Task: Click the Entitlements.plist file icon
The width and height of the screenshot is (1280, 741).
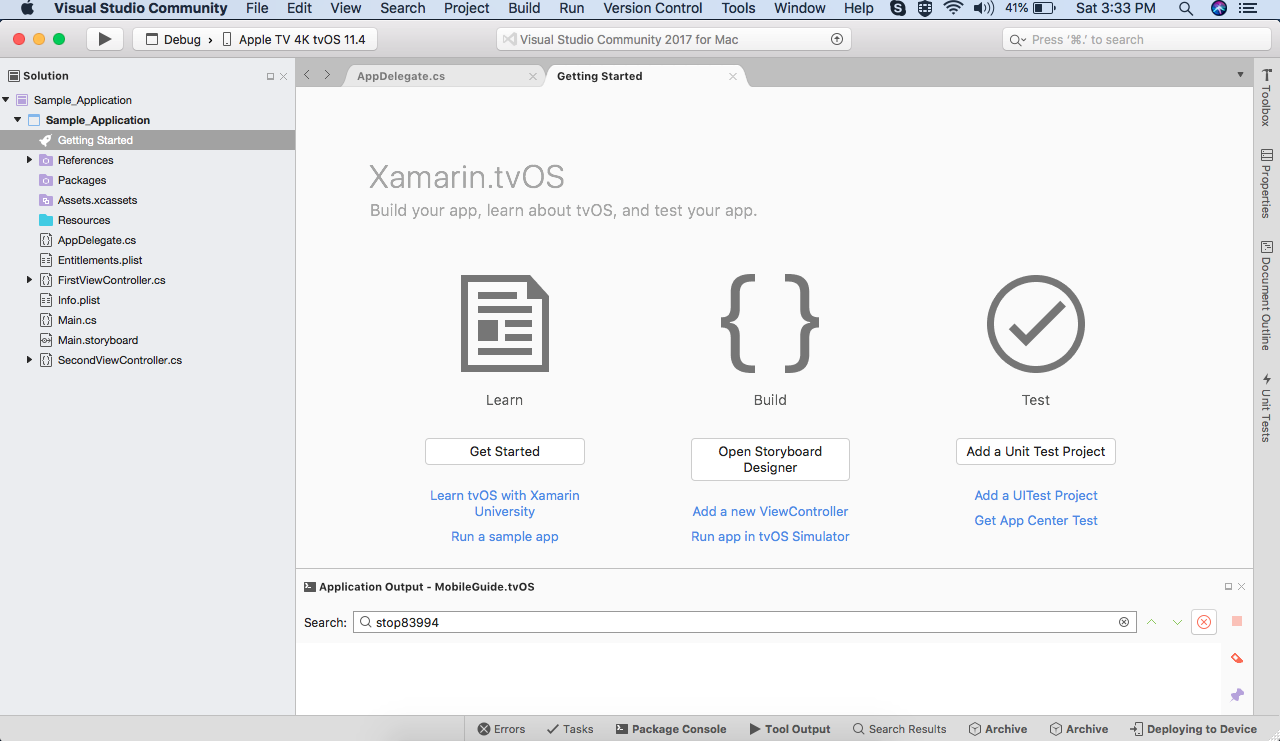Action: click(x=46, y=260)
